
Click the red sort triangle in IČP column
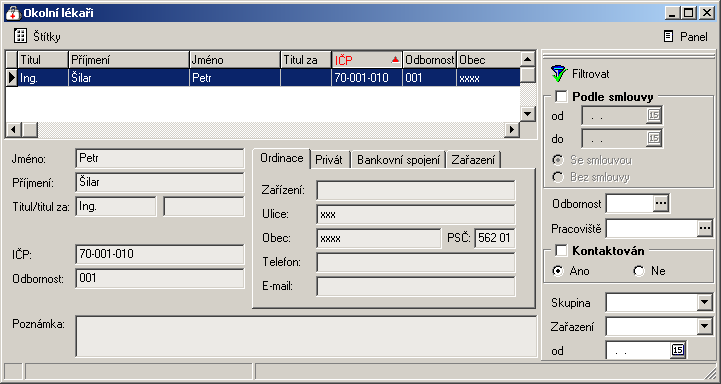coord(395,59)
